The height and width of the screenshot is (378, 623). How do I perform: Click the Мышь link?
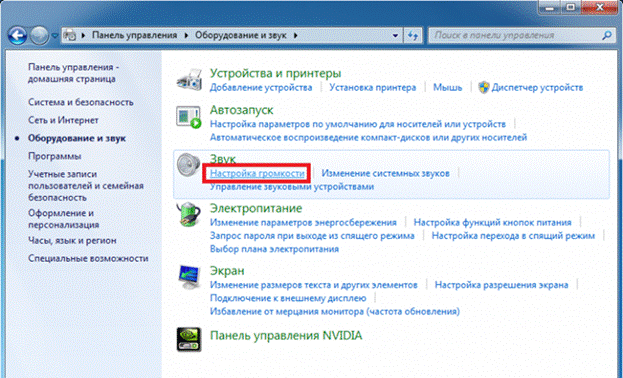pyautogui.click(x=447, y=87)
